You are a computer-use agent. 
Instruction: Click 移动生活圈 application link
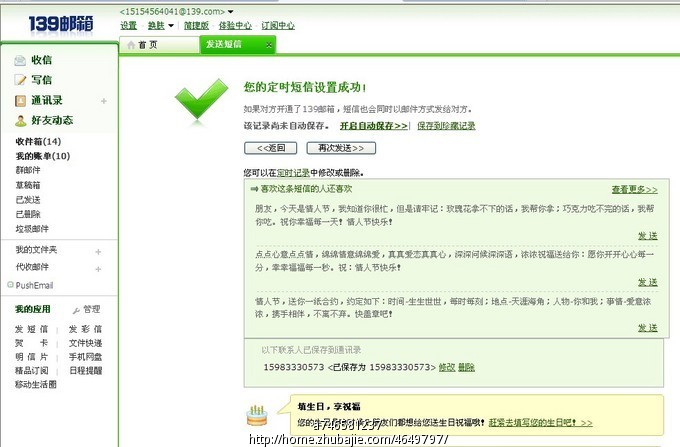pos(36,385)
